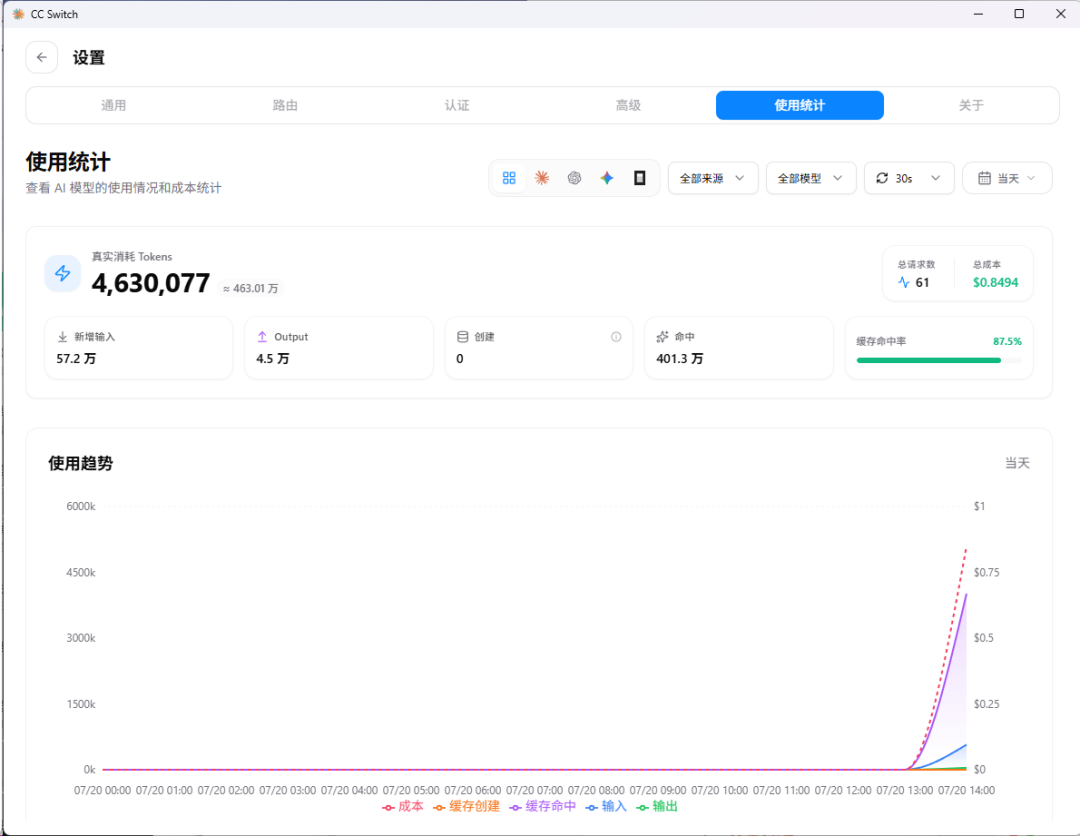This screenshot has width=1080, height=836.
Task: Toggle the 输出 legend series
Action: 657,806
